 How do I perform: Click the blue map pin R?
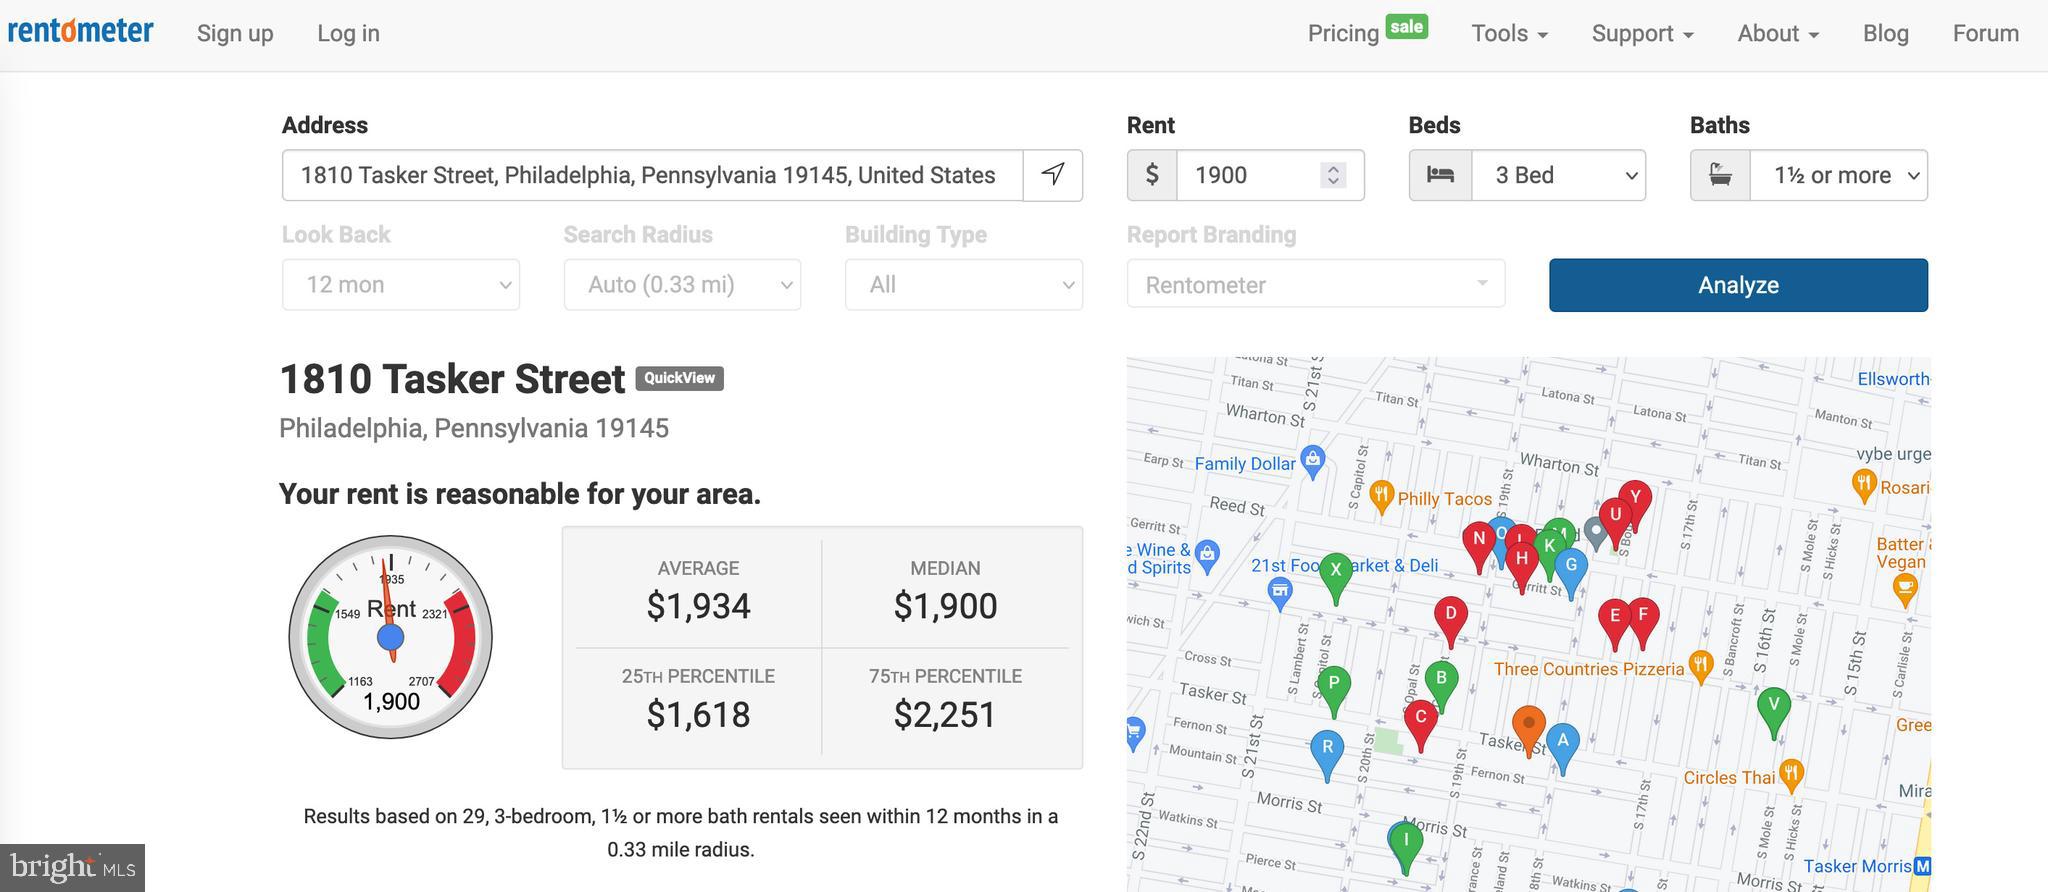pos(1327,755)
